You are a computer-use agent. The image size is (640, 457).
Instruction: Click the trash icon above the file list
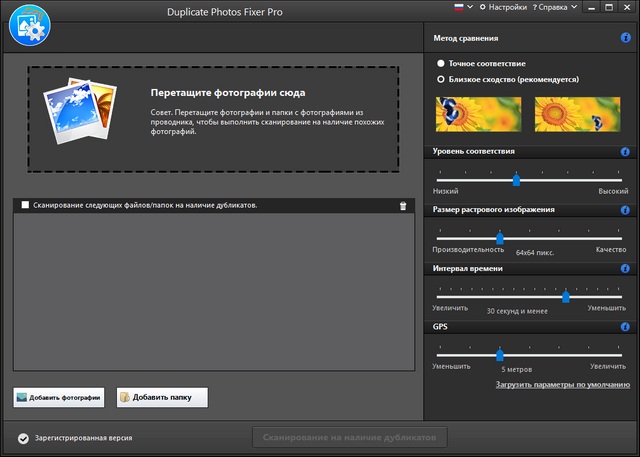coord(403,205)
